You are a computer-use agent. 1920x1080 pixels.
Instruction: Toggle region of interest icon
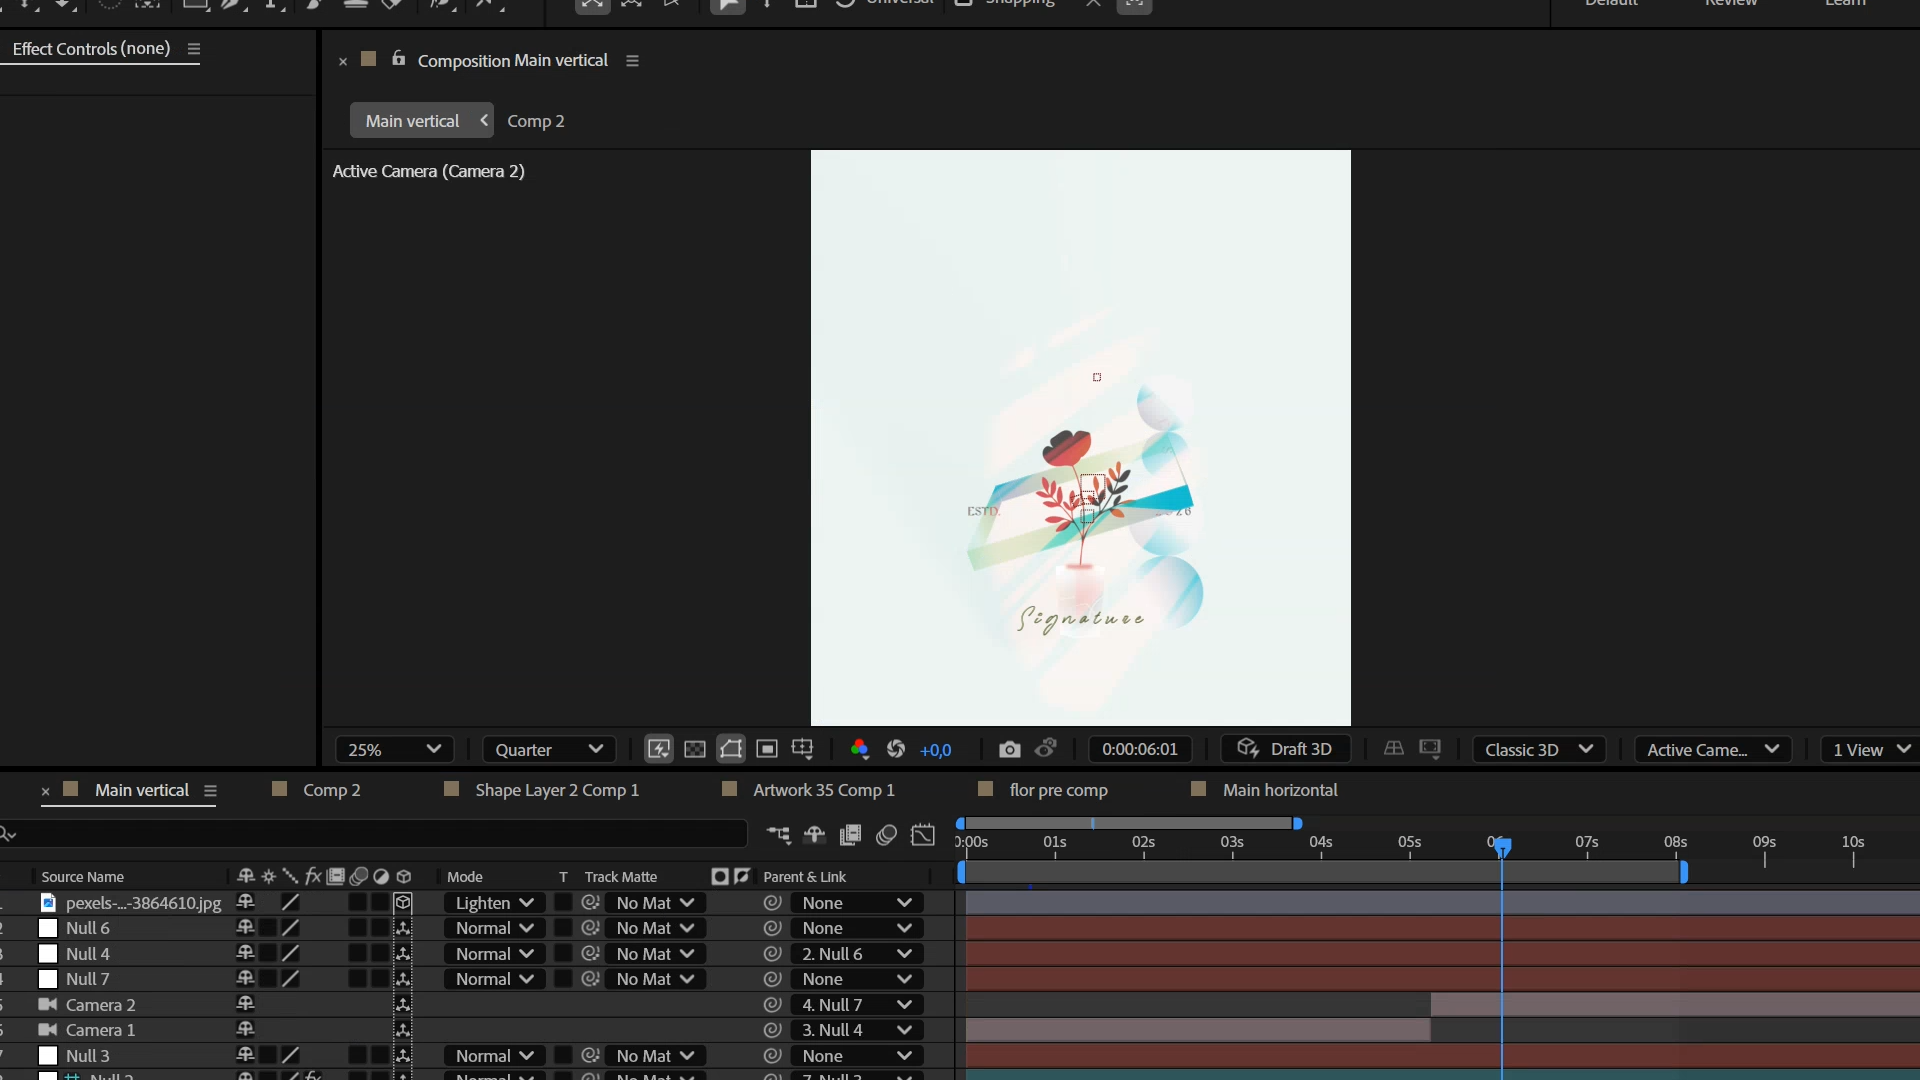767,749
